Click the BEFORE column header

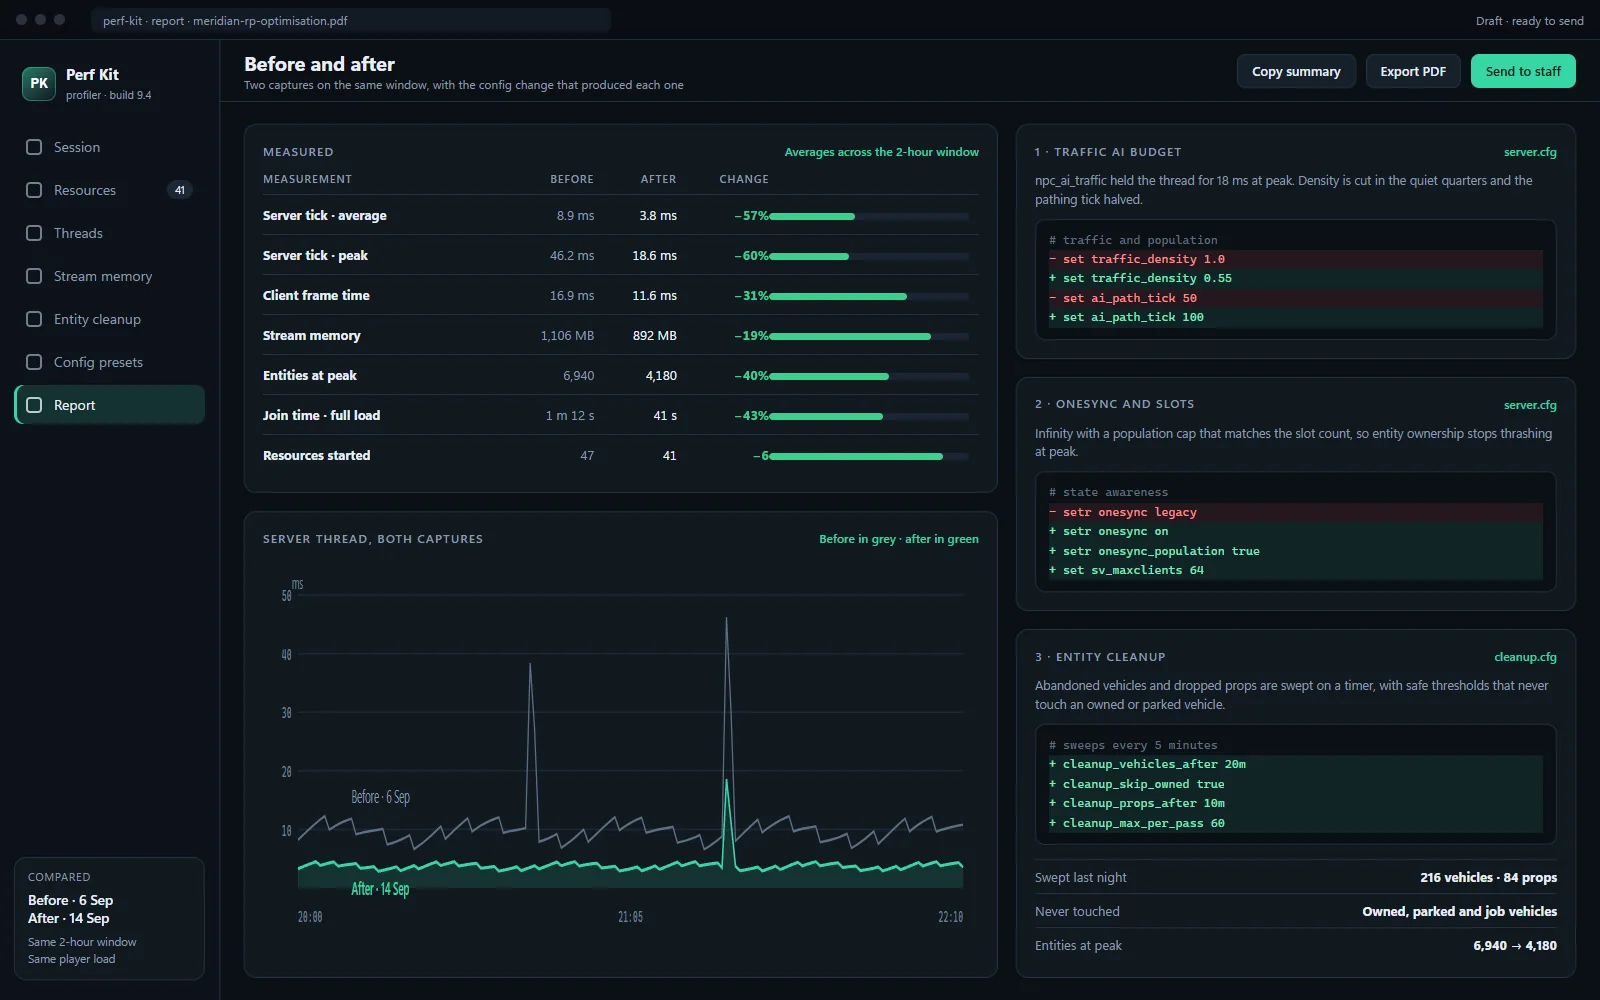click(x=572, y=179)
